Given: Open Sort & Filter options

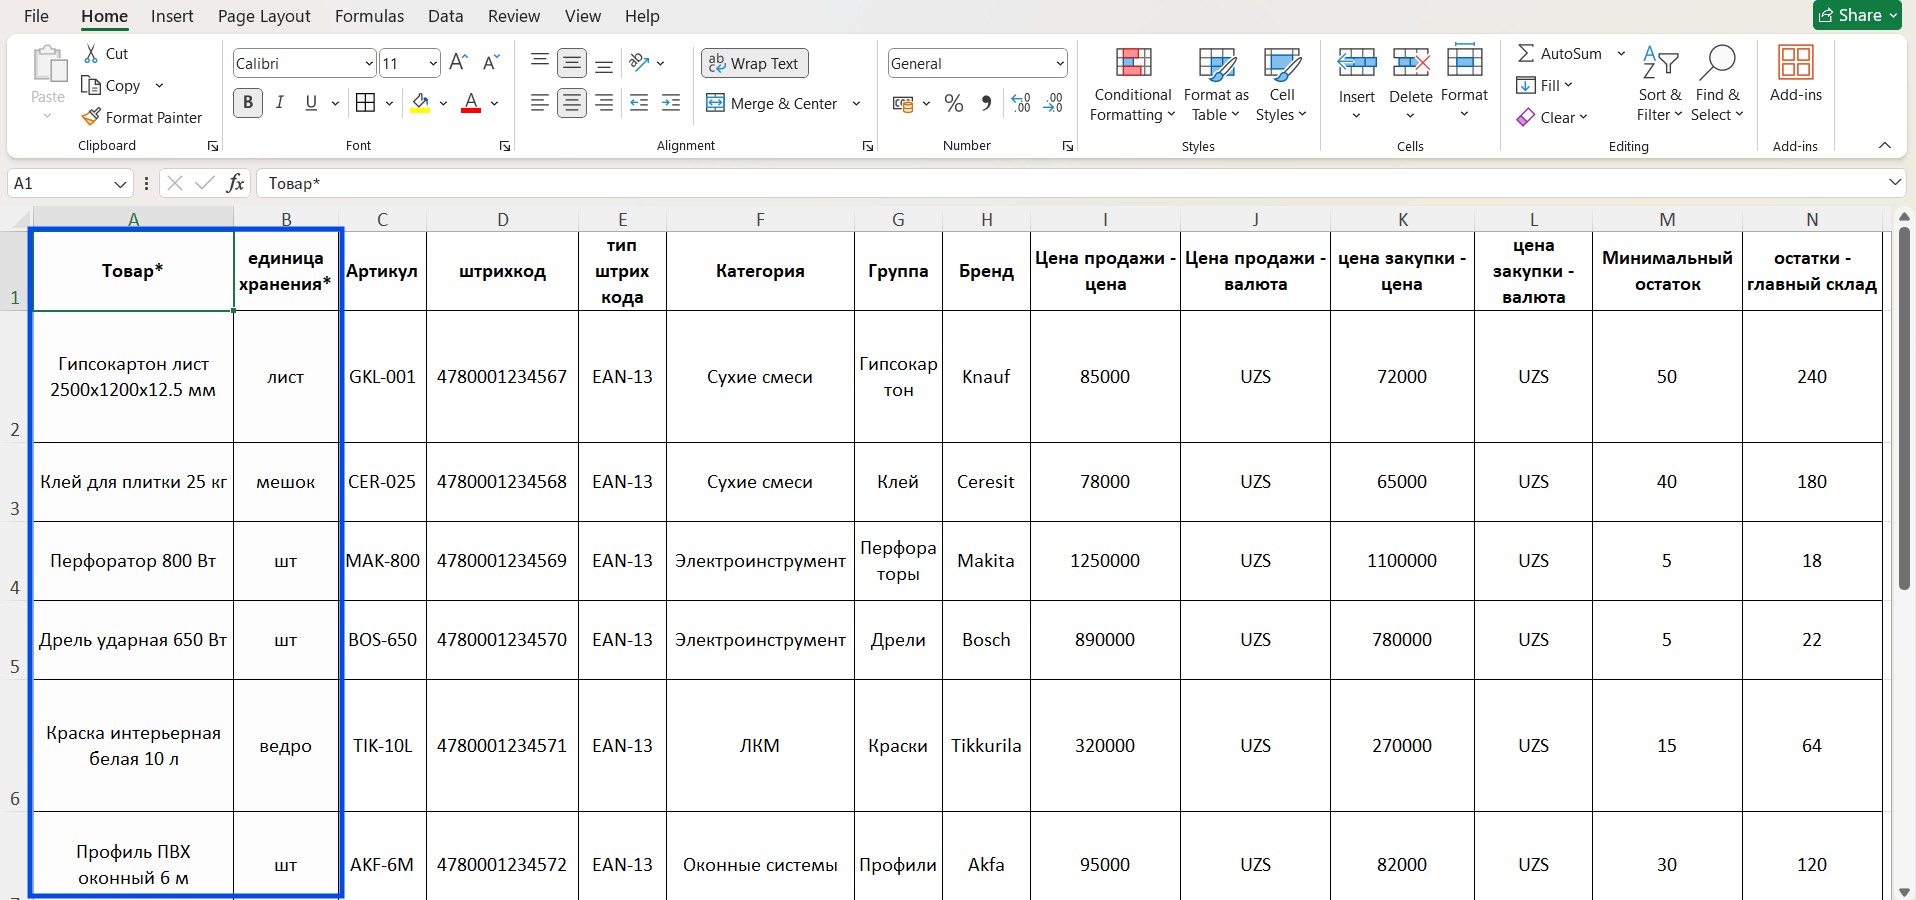Looking at the screenshot, I should [x=1659, y=85].
